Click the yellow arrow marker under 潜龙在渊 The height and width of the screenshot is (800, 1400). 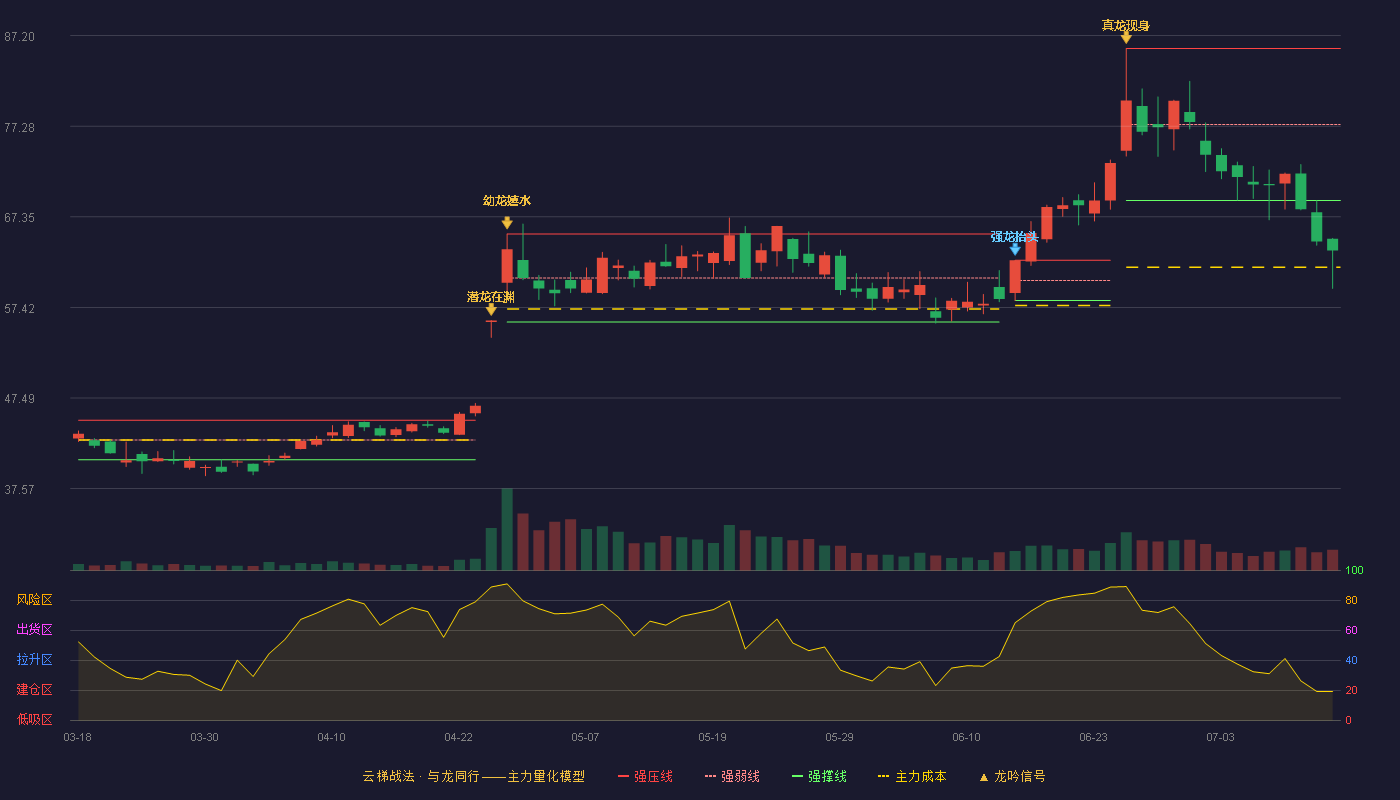[x=491, y=310]
